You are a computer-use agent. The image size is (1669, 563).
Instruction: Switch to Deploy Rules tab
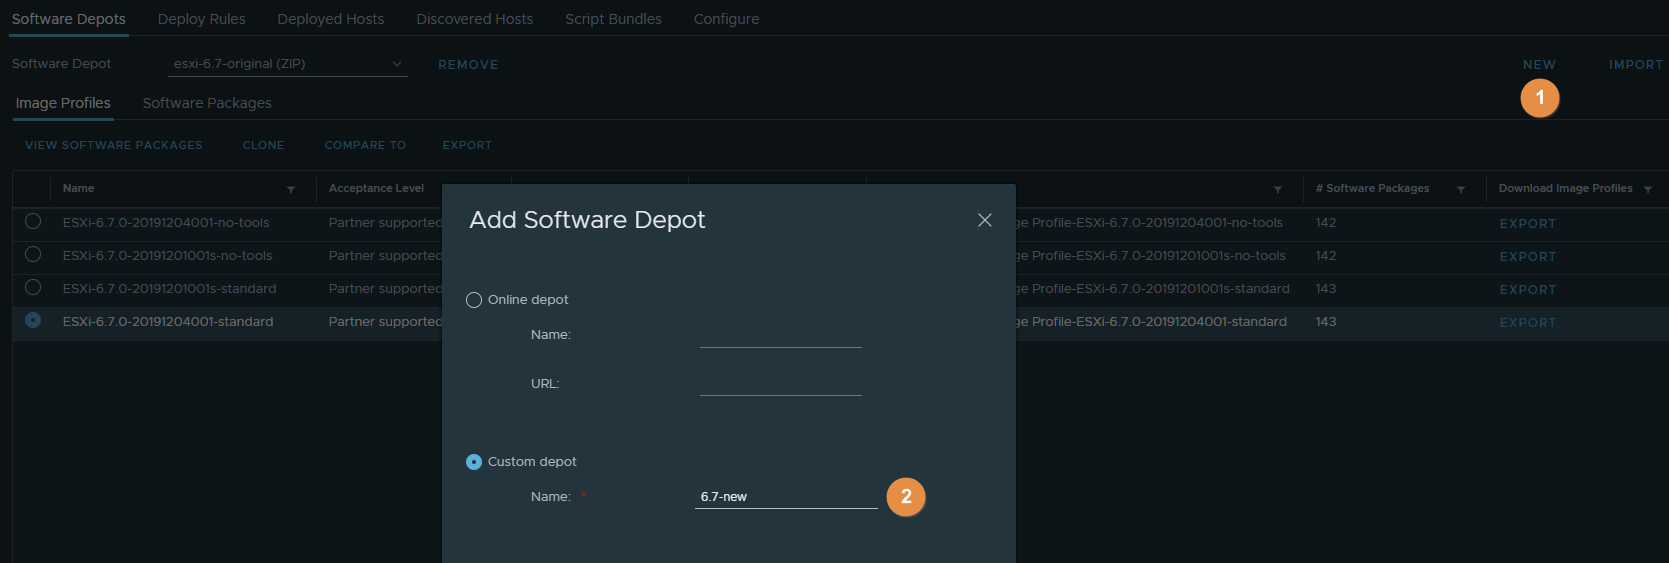[x=201, y=19]
